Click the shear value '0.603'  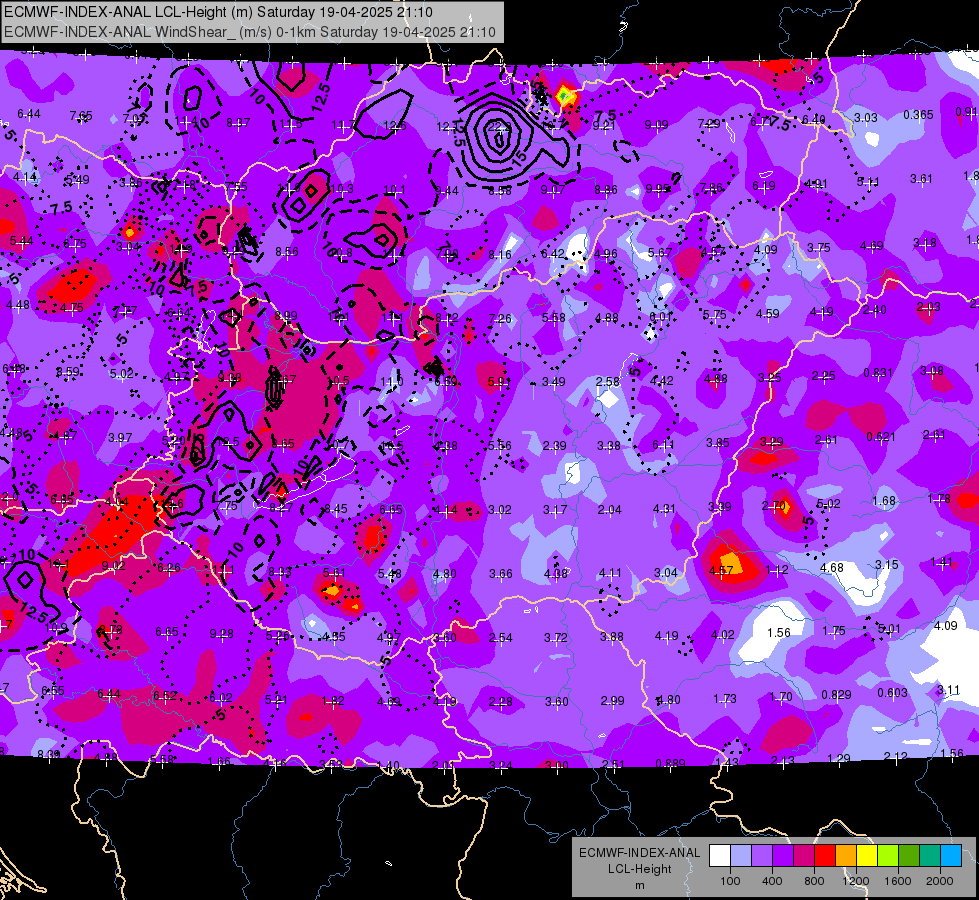(893, 692)
